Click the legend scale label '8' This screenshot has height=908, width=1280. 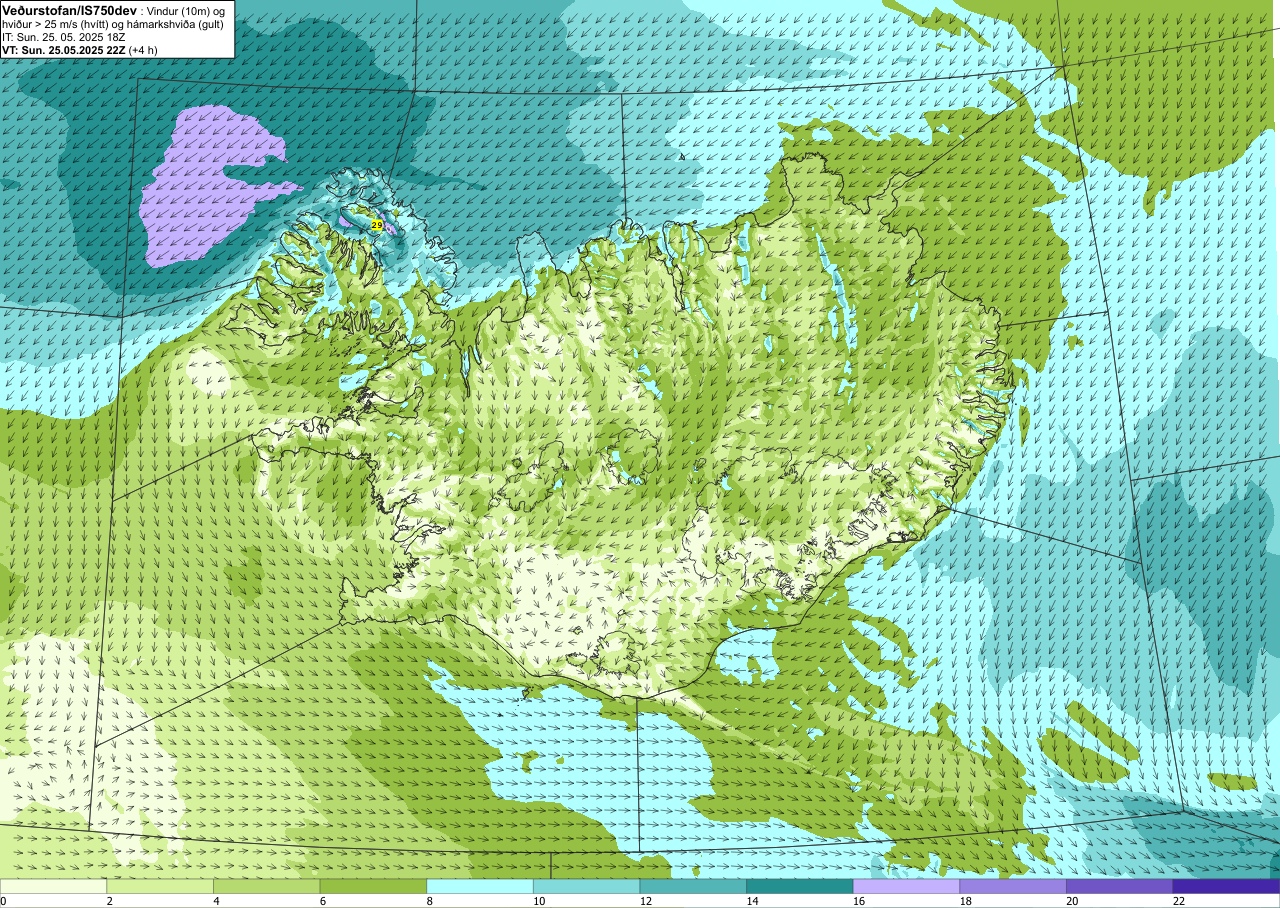[429, 901]
